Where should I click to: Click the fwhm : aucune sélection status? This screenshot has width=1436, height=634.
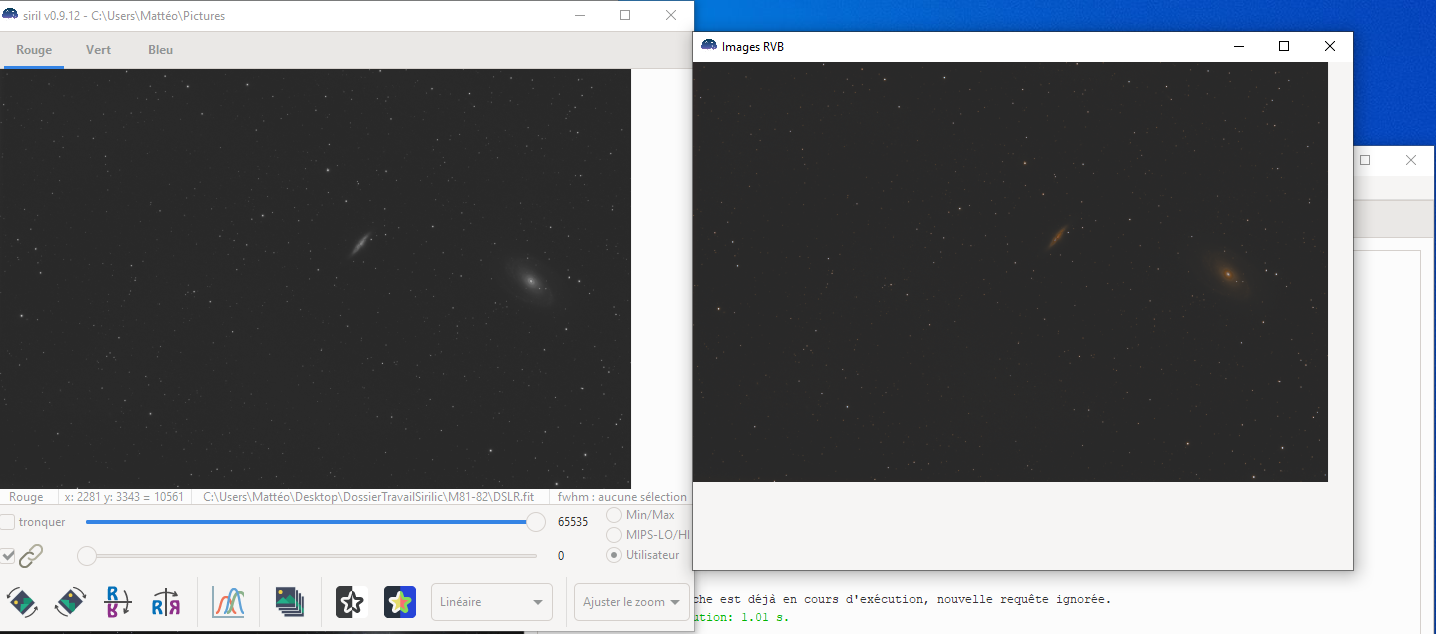[x=622, y=497]
